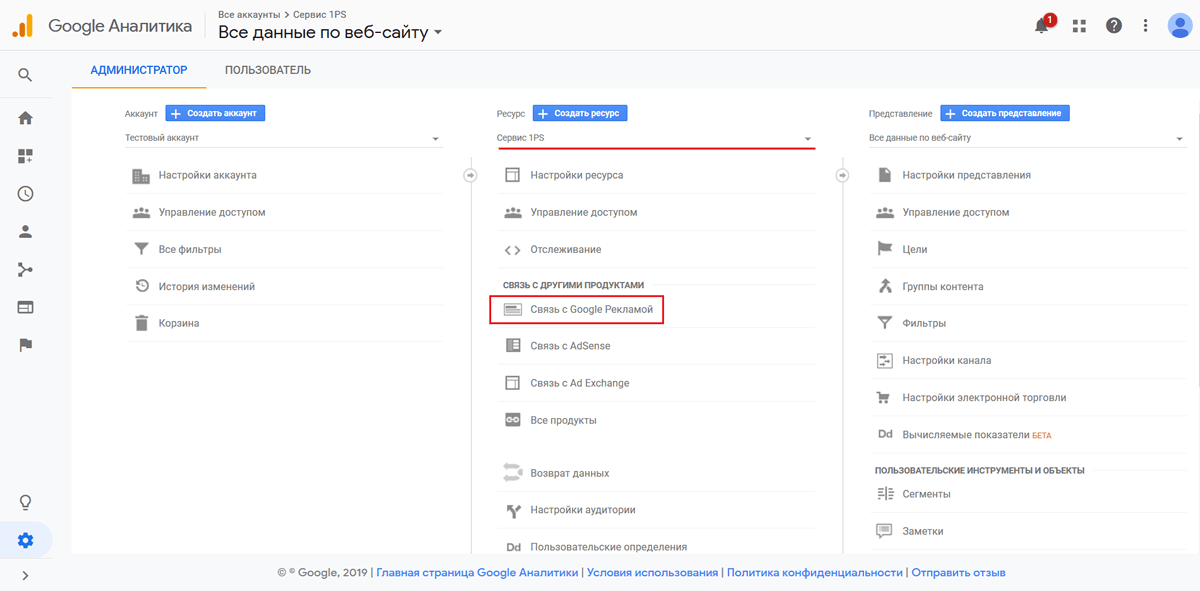Go to Home icon in sidebar

tap(25, 118)
